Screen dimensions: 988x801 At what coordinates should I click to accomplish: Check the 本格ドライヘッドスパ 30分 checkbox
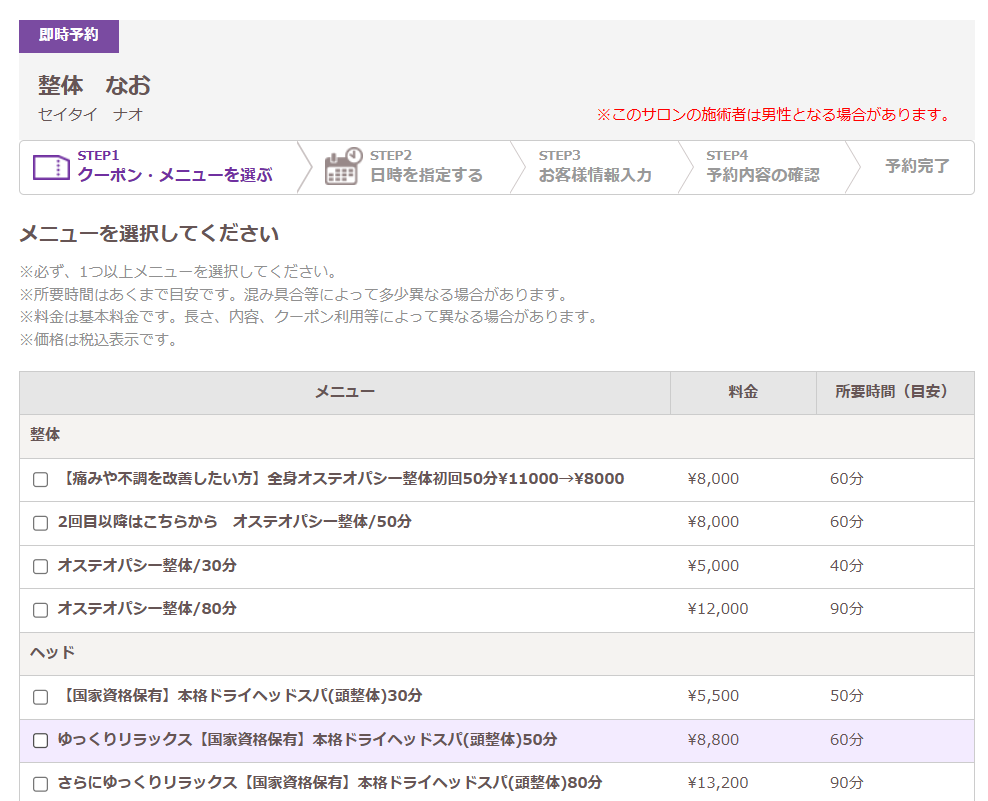[x=41, y=697]
